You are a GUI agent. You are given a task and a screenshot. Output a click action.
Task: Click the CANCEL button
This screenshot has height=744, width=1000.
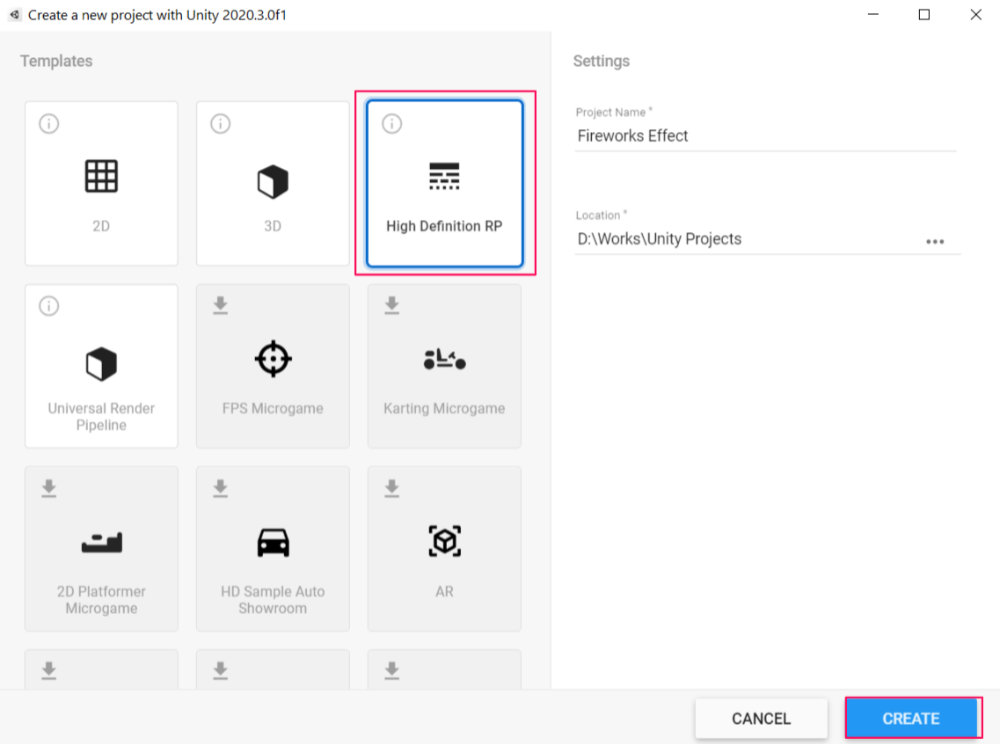pos(761,718)
